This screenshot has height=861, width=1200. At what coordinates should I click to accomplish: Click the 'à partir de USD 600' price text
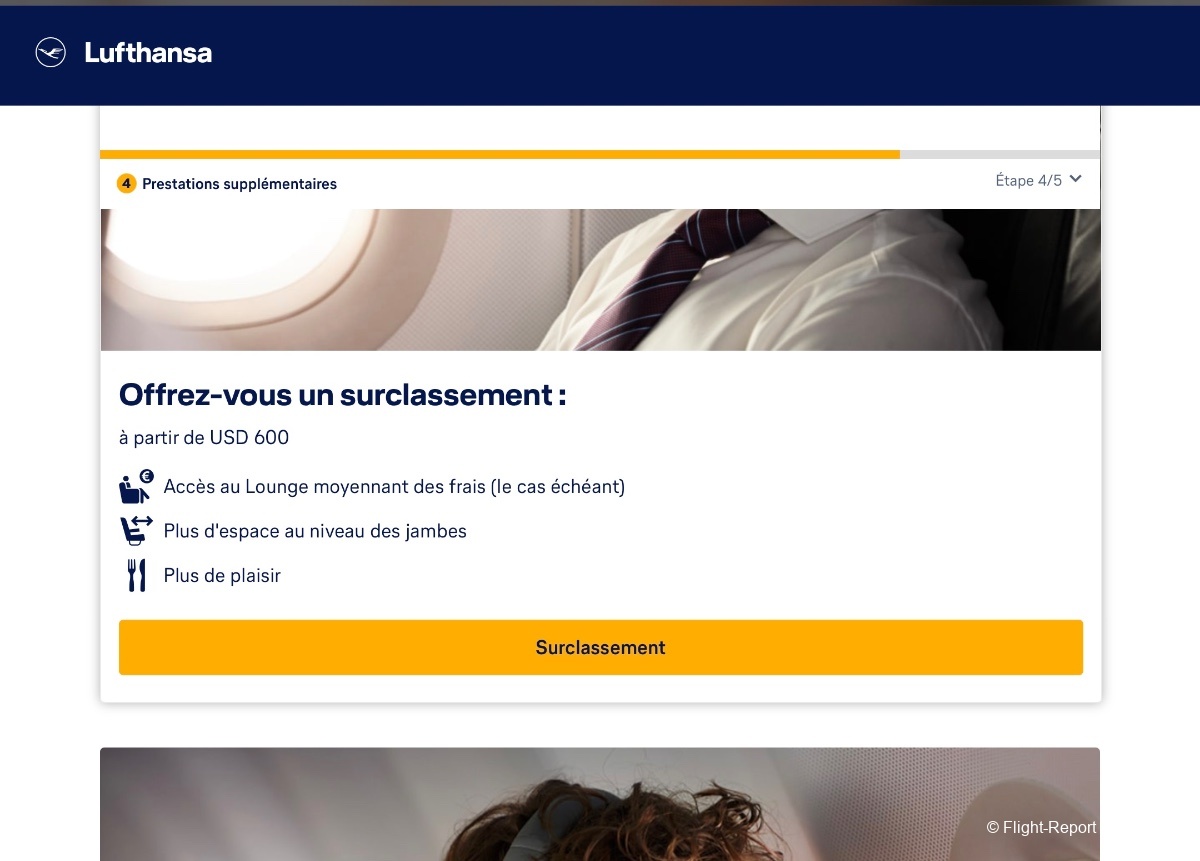coord(204,438)
